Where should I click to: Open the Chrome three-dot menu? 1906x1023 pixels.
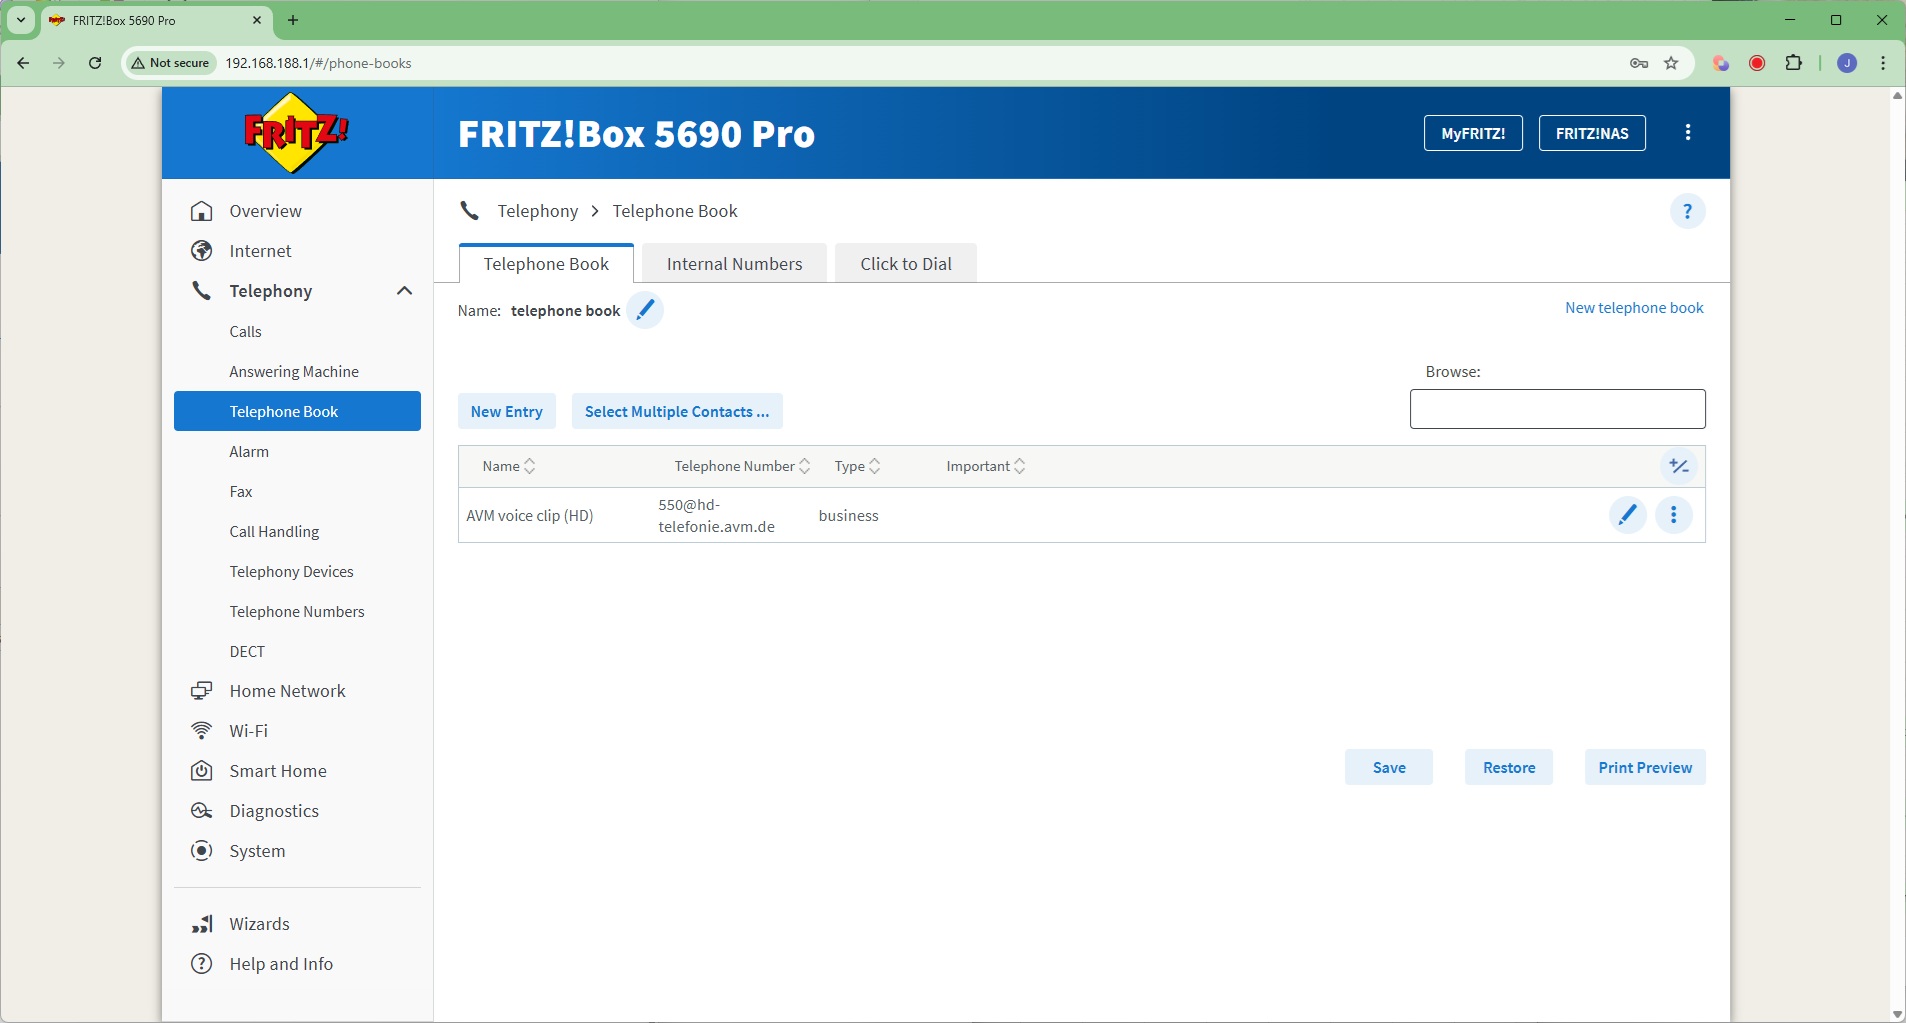[x=1883, y=63]
